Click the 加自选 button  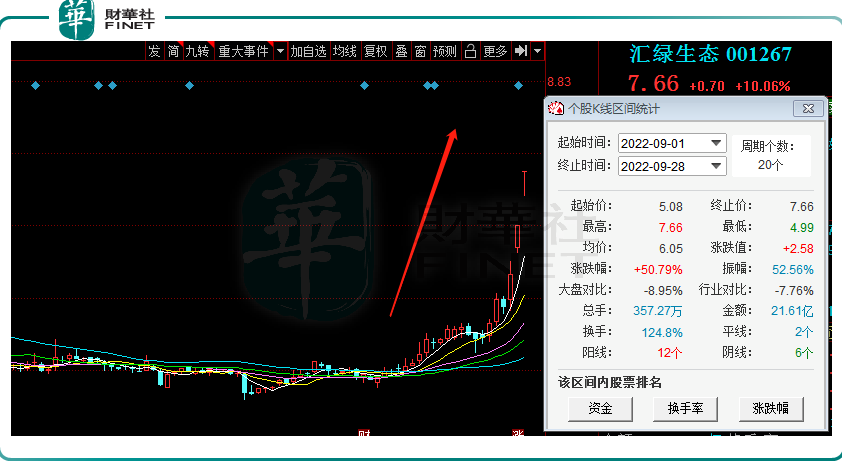[309, 51]
